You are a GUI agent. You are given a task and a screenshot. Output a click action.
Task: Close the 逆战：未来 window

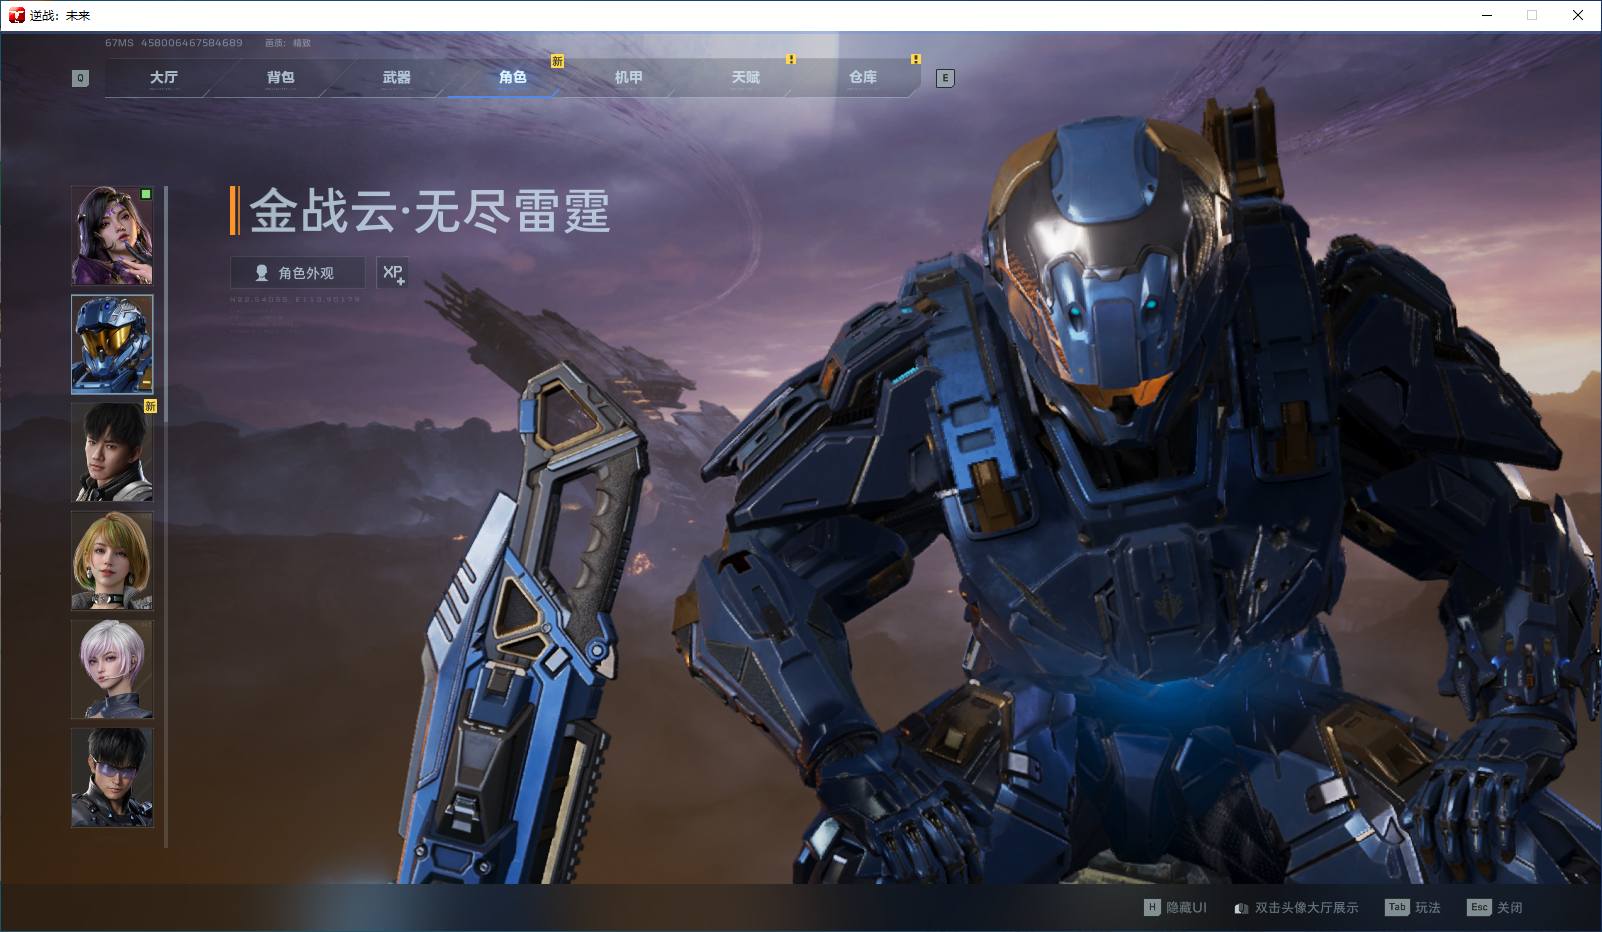(1578, 15)
